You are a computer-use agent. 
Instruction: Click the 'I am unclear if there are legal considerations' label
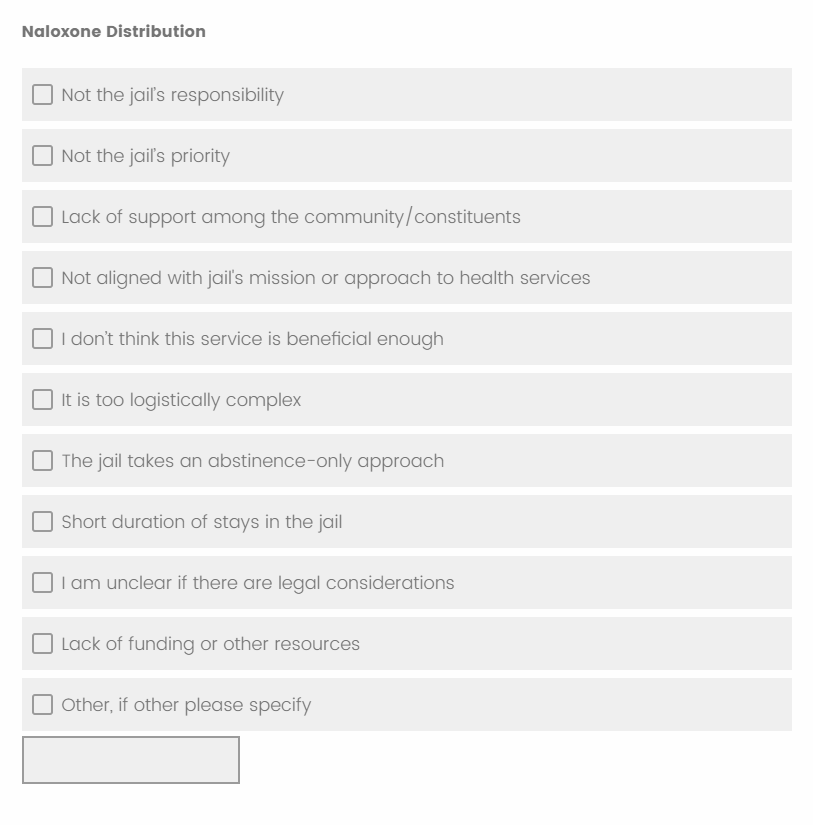click(x=257, y=583)
